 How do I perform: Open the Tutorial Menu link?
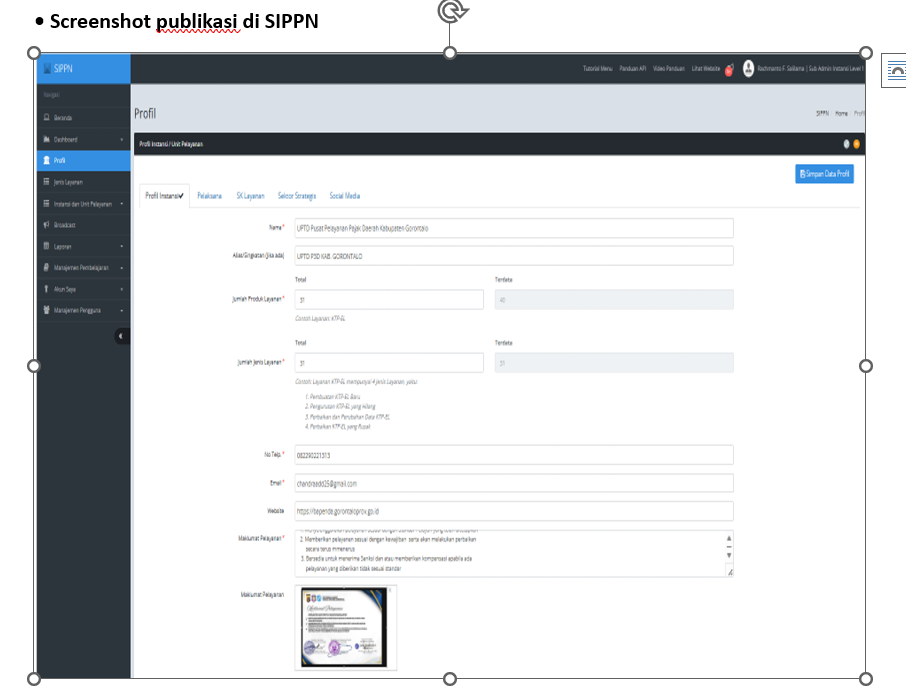pos(597,68)
